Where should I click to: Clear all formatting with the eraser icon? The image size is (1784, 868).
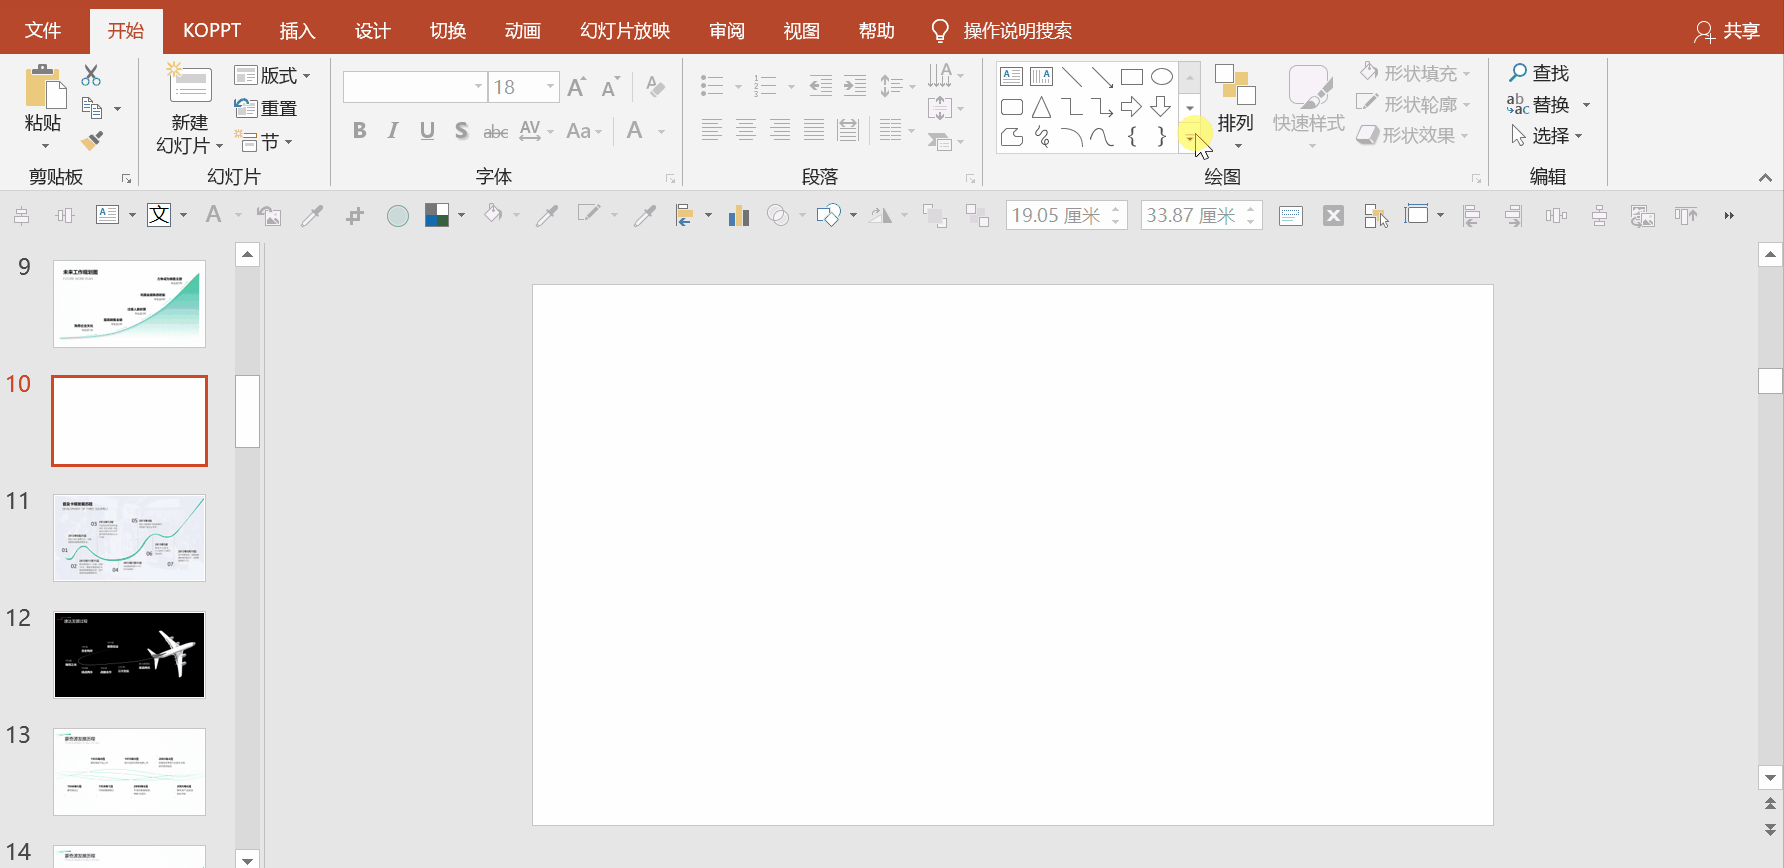(655, 87)
